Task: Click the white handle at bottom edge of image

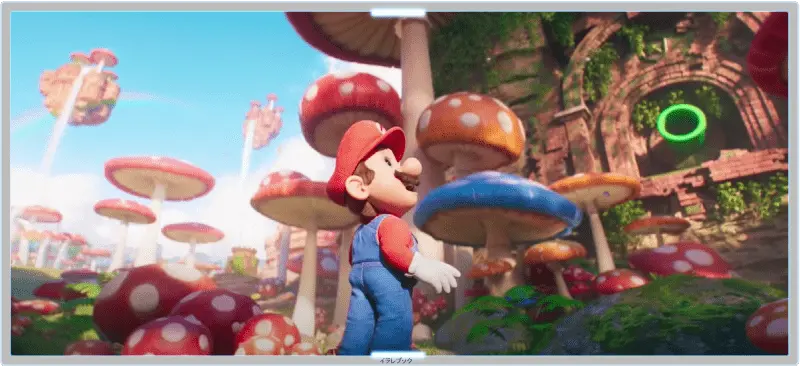Action: tap(398, 354)
